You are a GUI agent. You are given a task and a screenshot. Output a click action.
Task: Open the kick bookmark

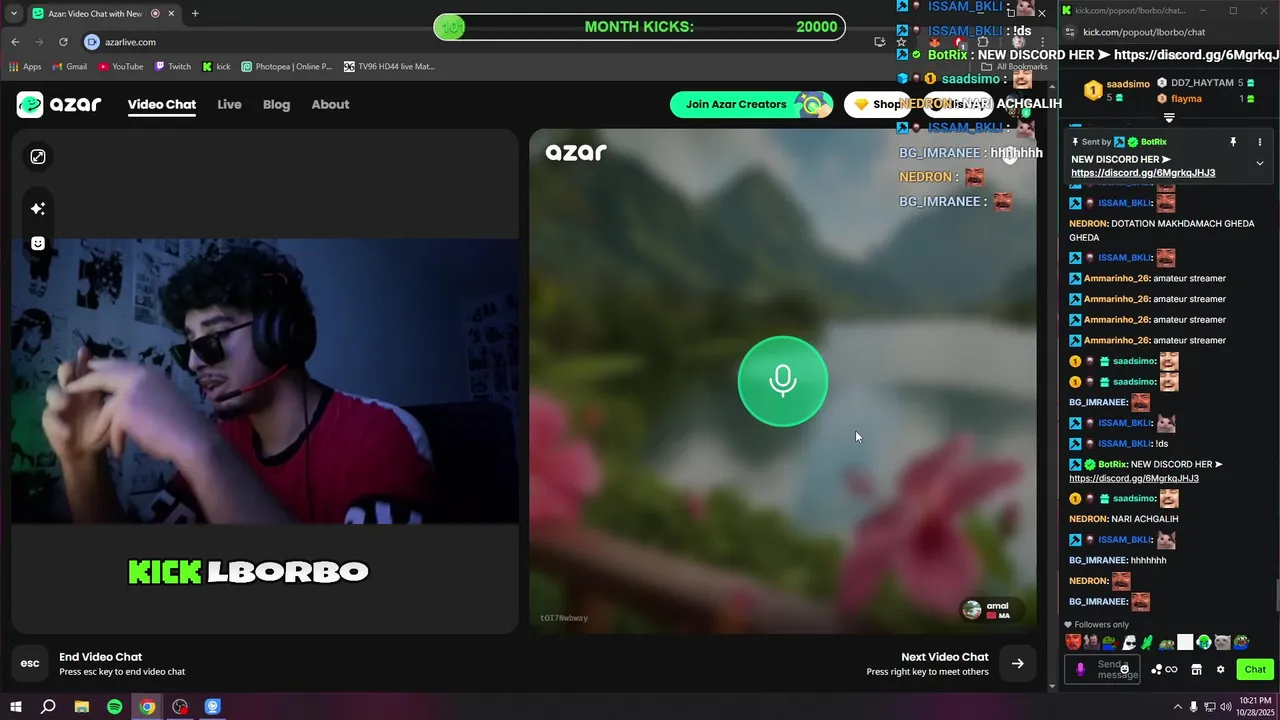pyautogui.click(x=216, y=66)
